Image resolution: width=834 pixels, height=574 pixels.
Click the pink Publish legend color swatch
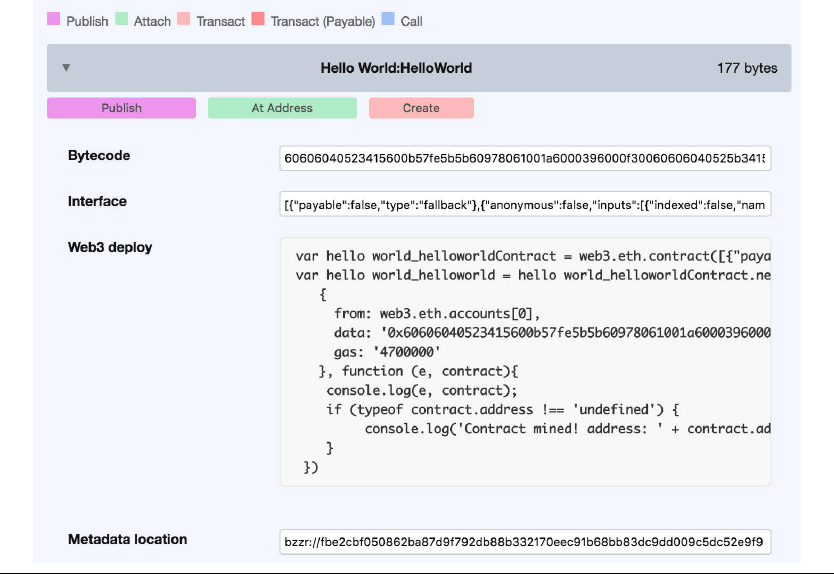point(54,20)
